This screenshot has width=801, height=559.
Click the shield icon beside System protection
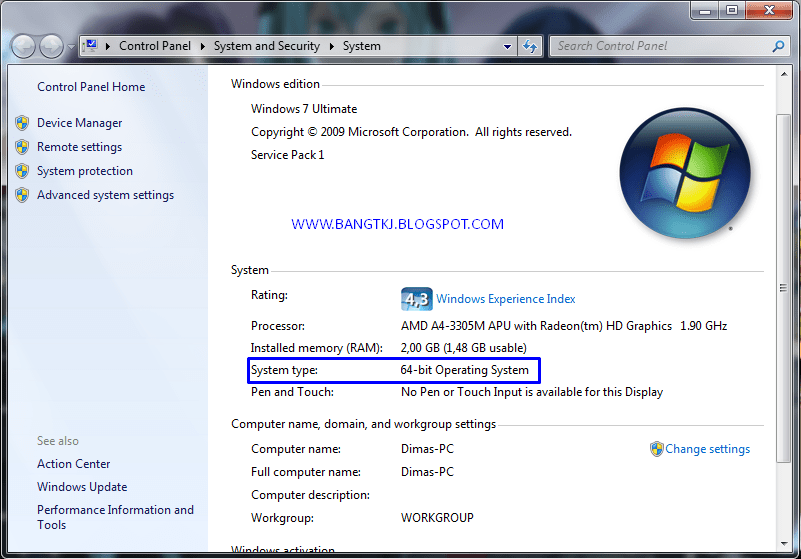(x=22, y=171)
